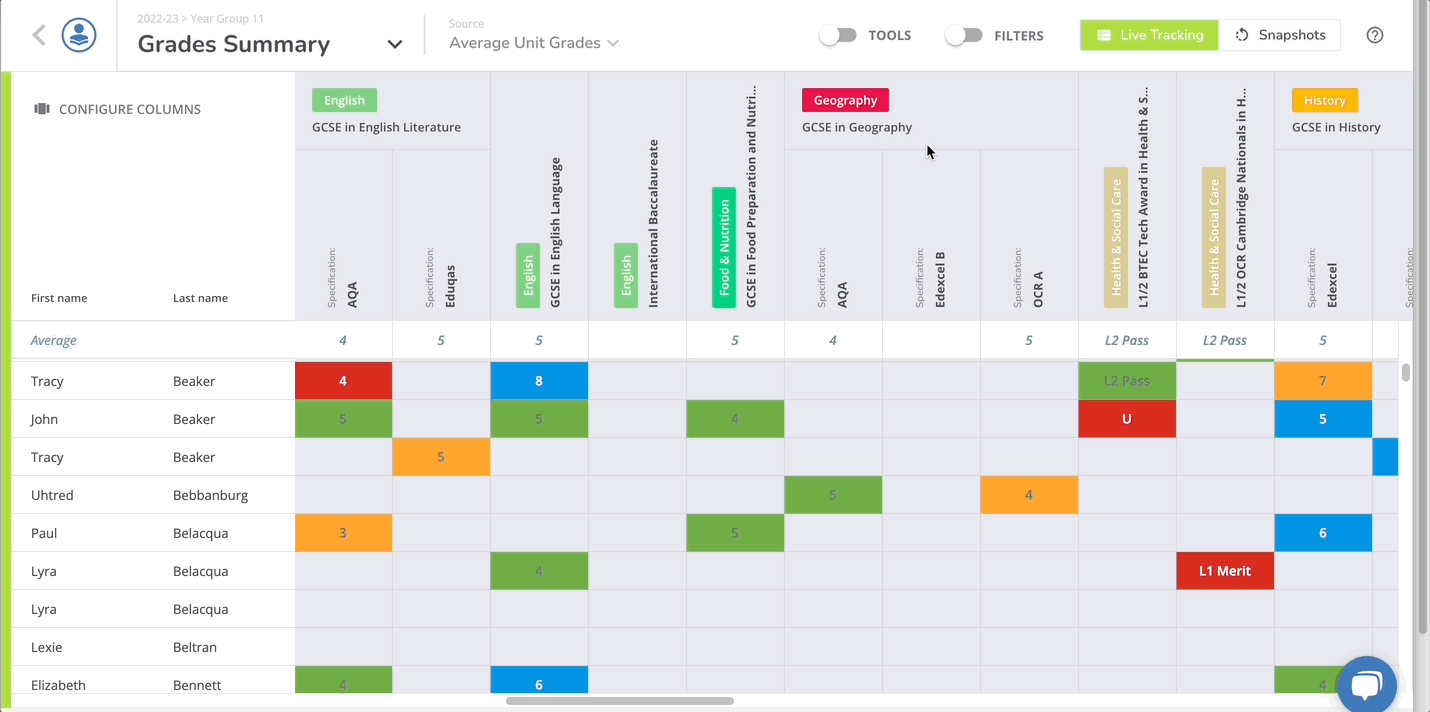1430x712 pixels.
Task: Click the English subject tag
Action: tap(344, 100)
